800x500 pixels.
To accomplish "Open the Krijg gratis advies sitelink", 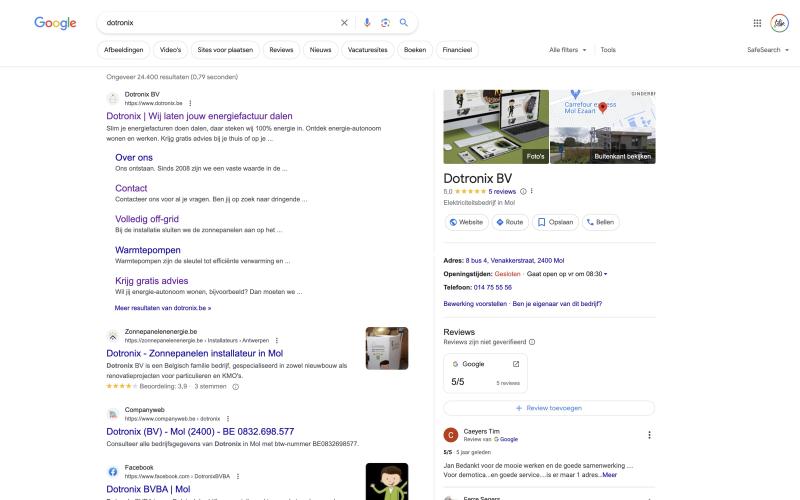I will [x=152, y=281].
